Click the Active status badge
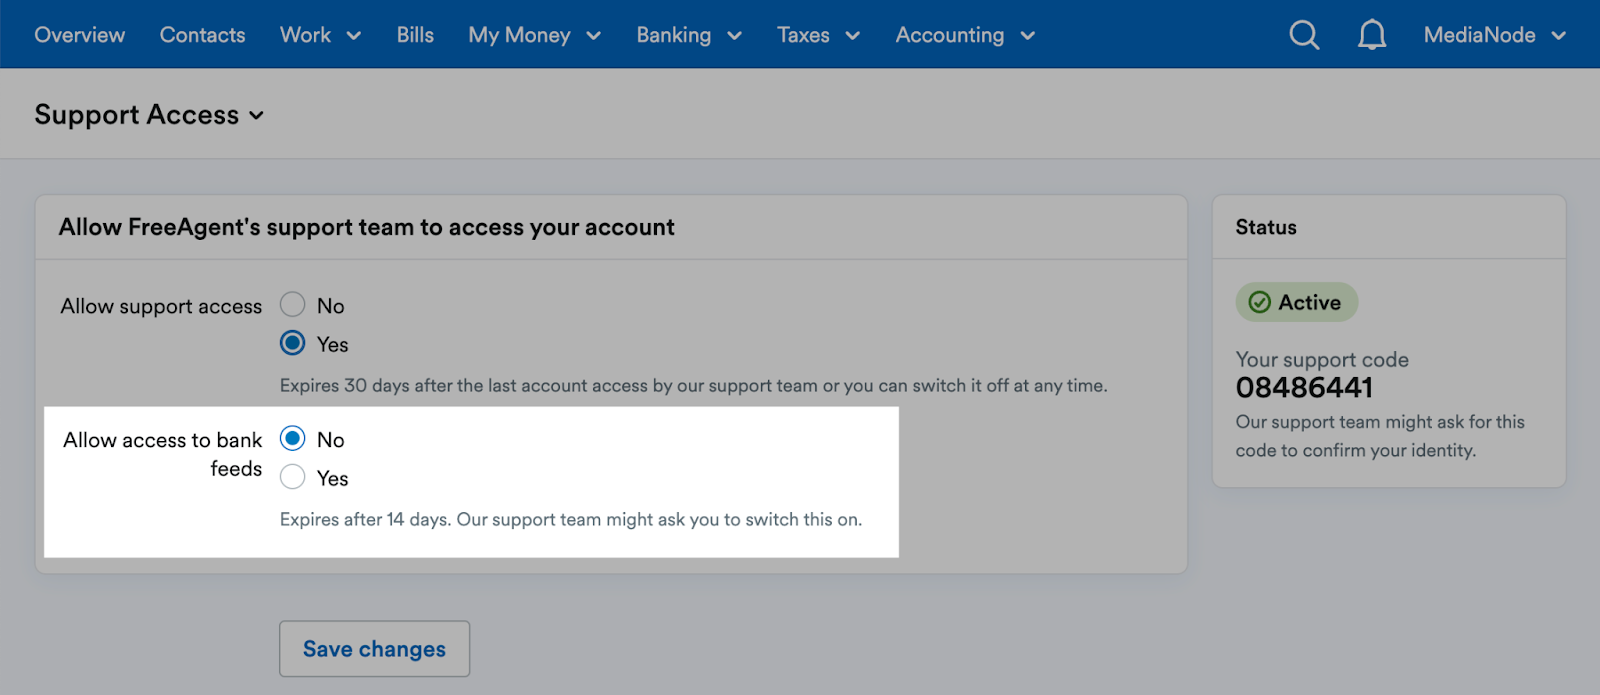Viewport: 1600px width, 695px height. 1297,302
